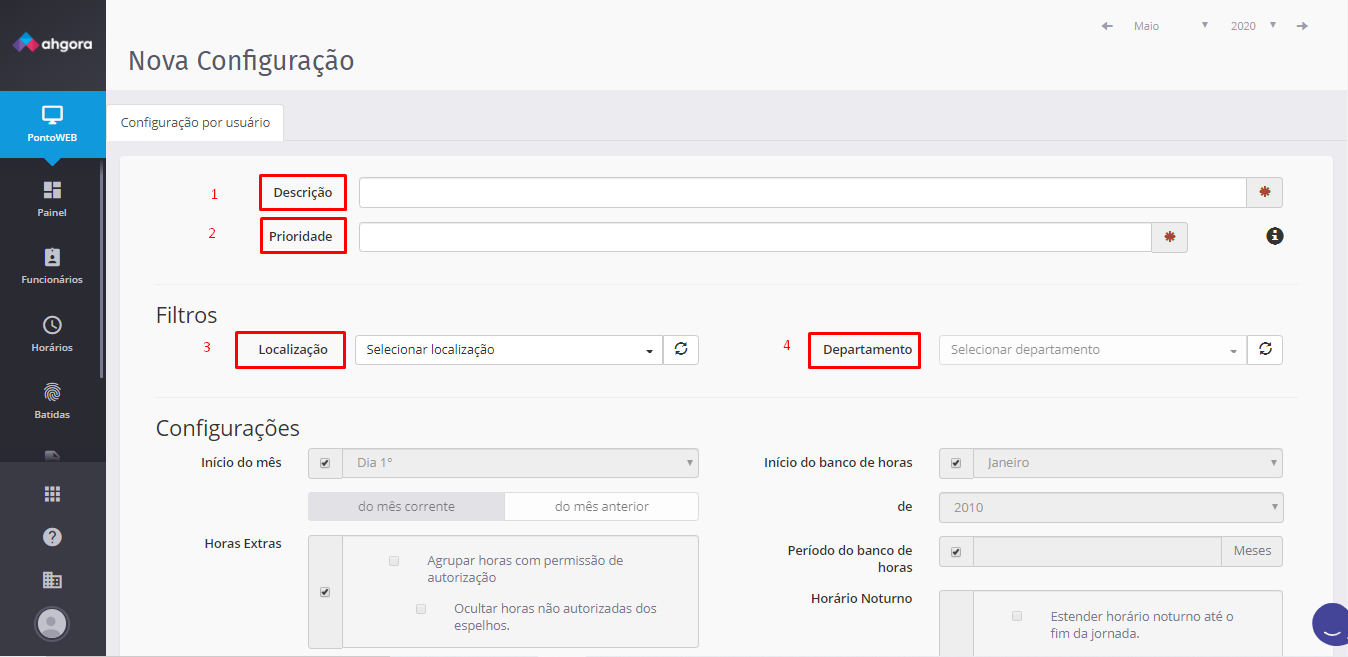Screen dimensions: 1348x657
Task: Open the 2010 year dropdown
Action: pyautogui.click(x=1111, y=507)
